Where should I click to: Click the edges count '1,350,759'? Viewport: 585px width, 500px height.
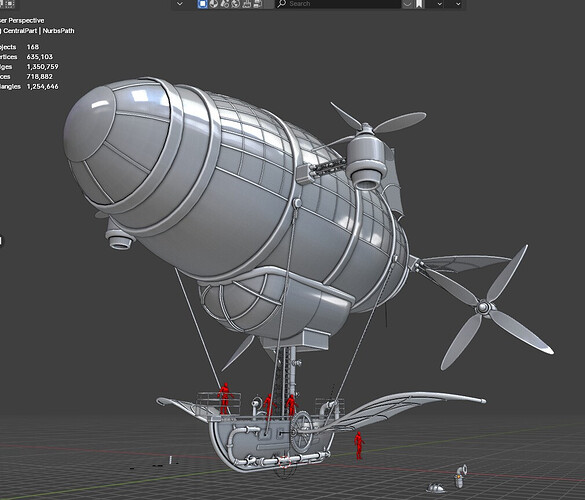pos(43,67)
